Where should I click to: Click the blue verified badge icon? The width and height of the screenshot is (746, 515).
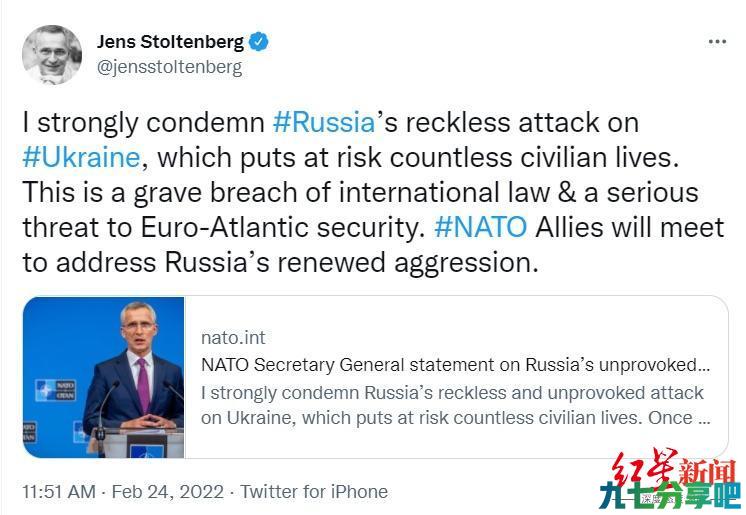pos(259,42)
